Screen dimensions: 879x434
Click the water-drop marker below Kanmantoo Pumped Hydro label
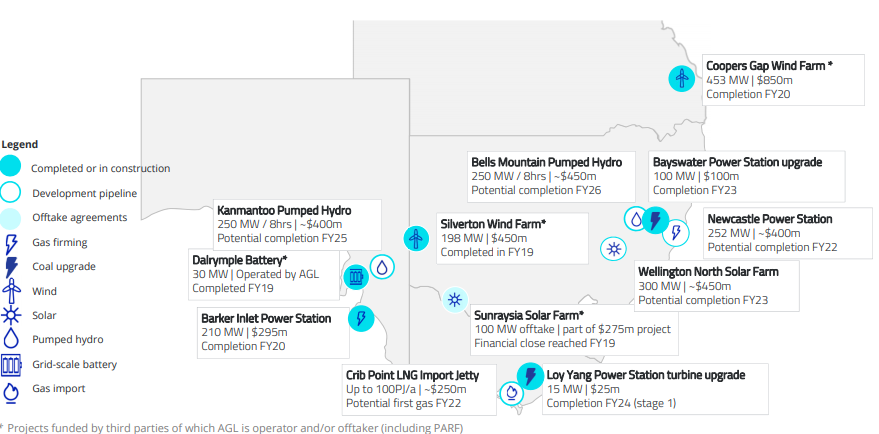pos(382,267)
